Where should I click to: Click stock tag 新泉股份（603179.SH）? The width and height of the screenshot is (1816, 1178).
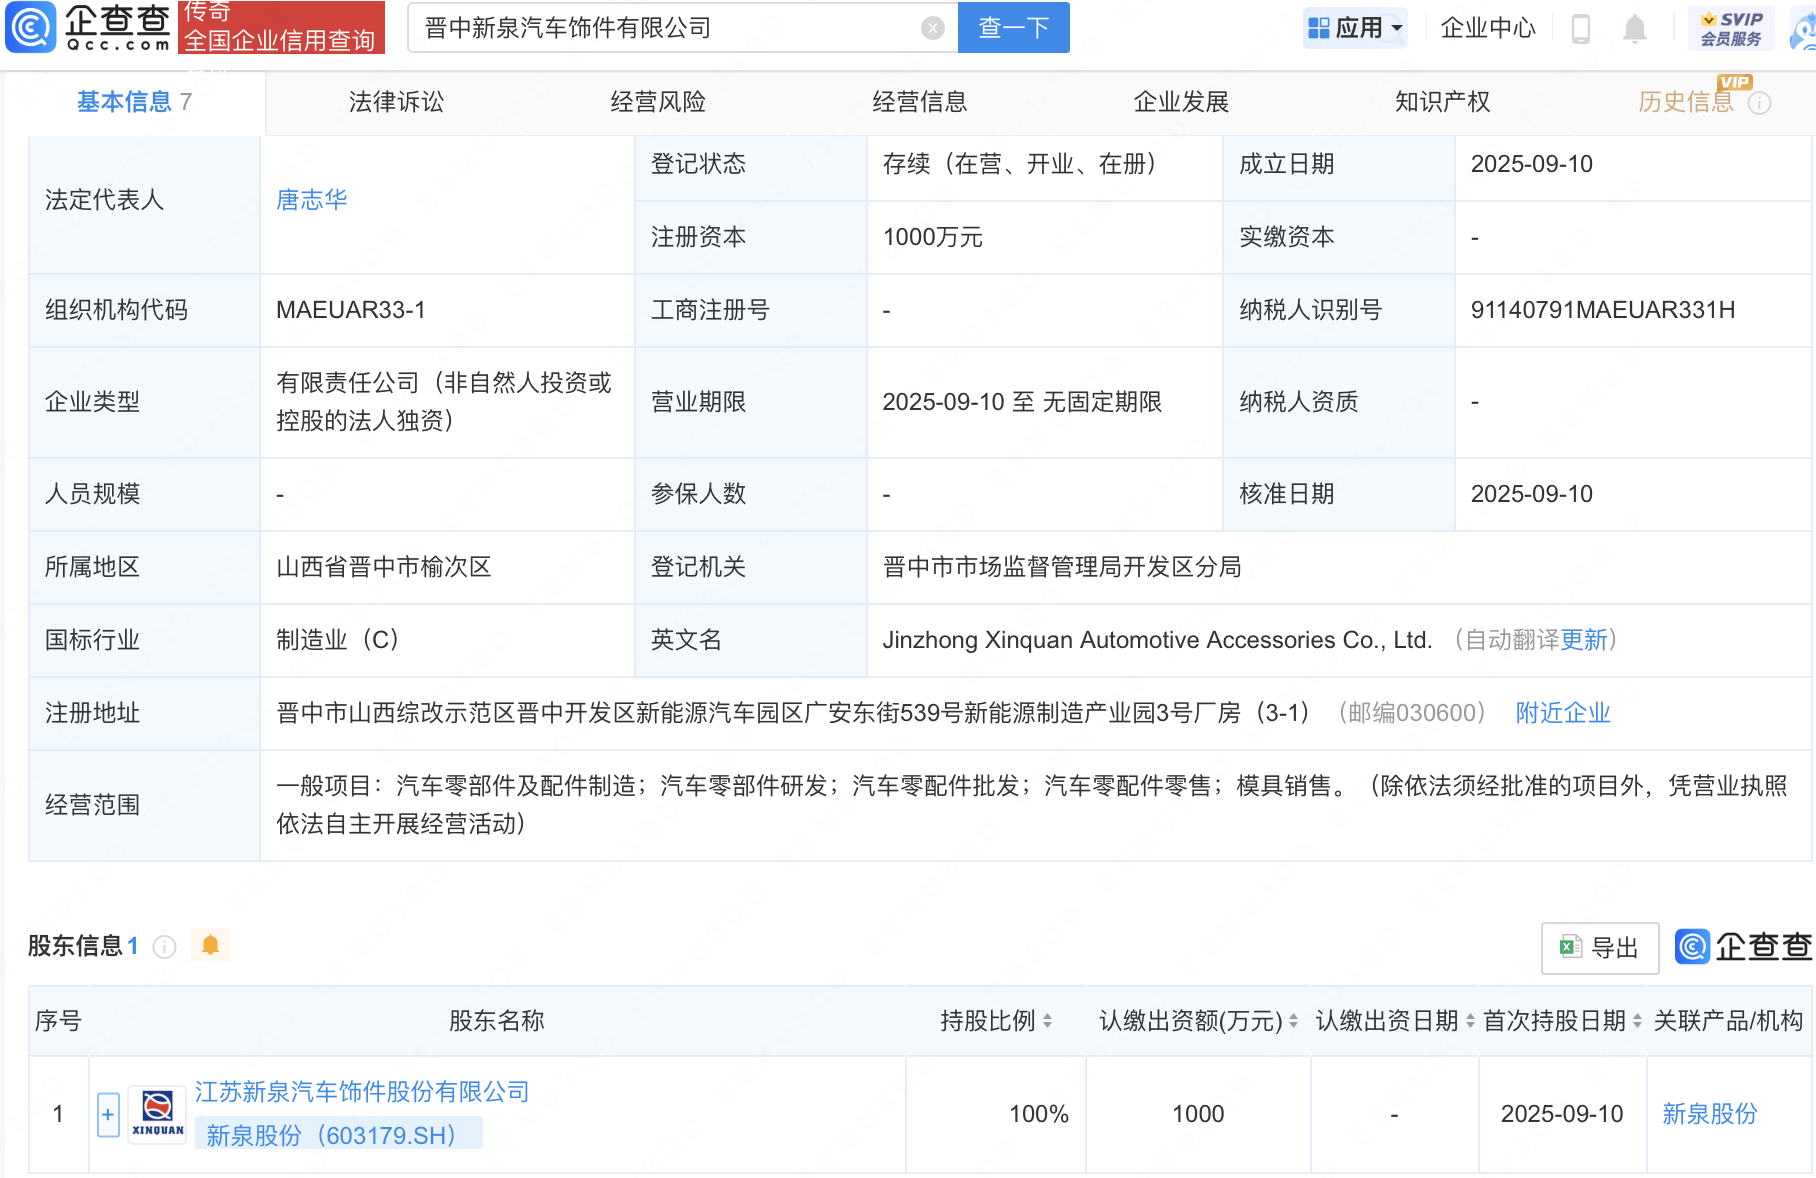tap(339, 1135)
